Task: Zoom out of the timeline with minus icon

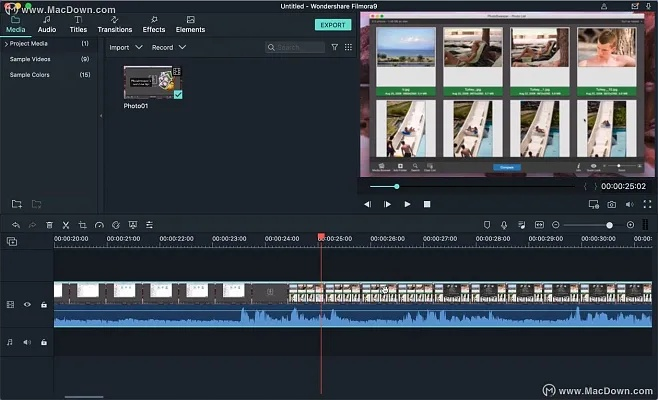Action: click(556, 225)
